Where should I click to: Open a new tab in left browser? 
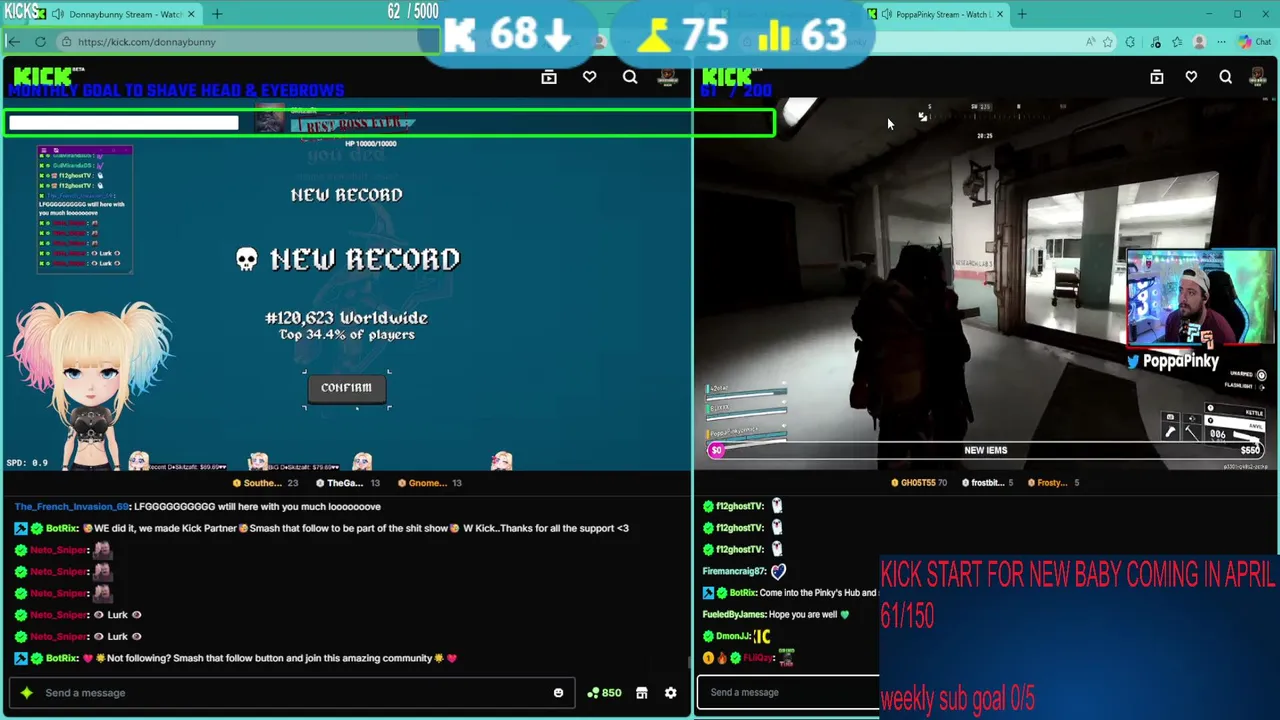tap(217, 14)
